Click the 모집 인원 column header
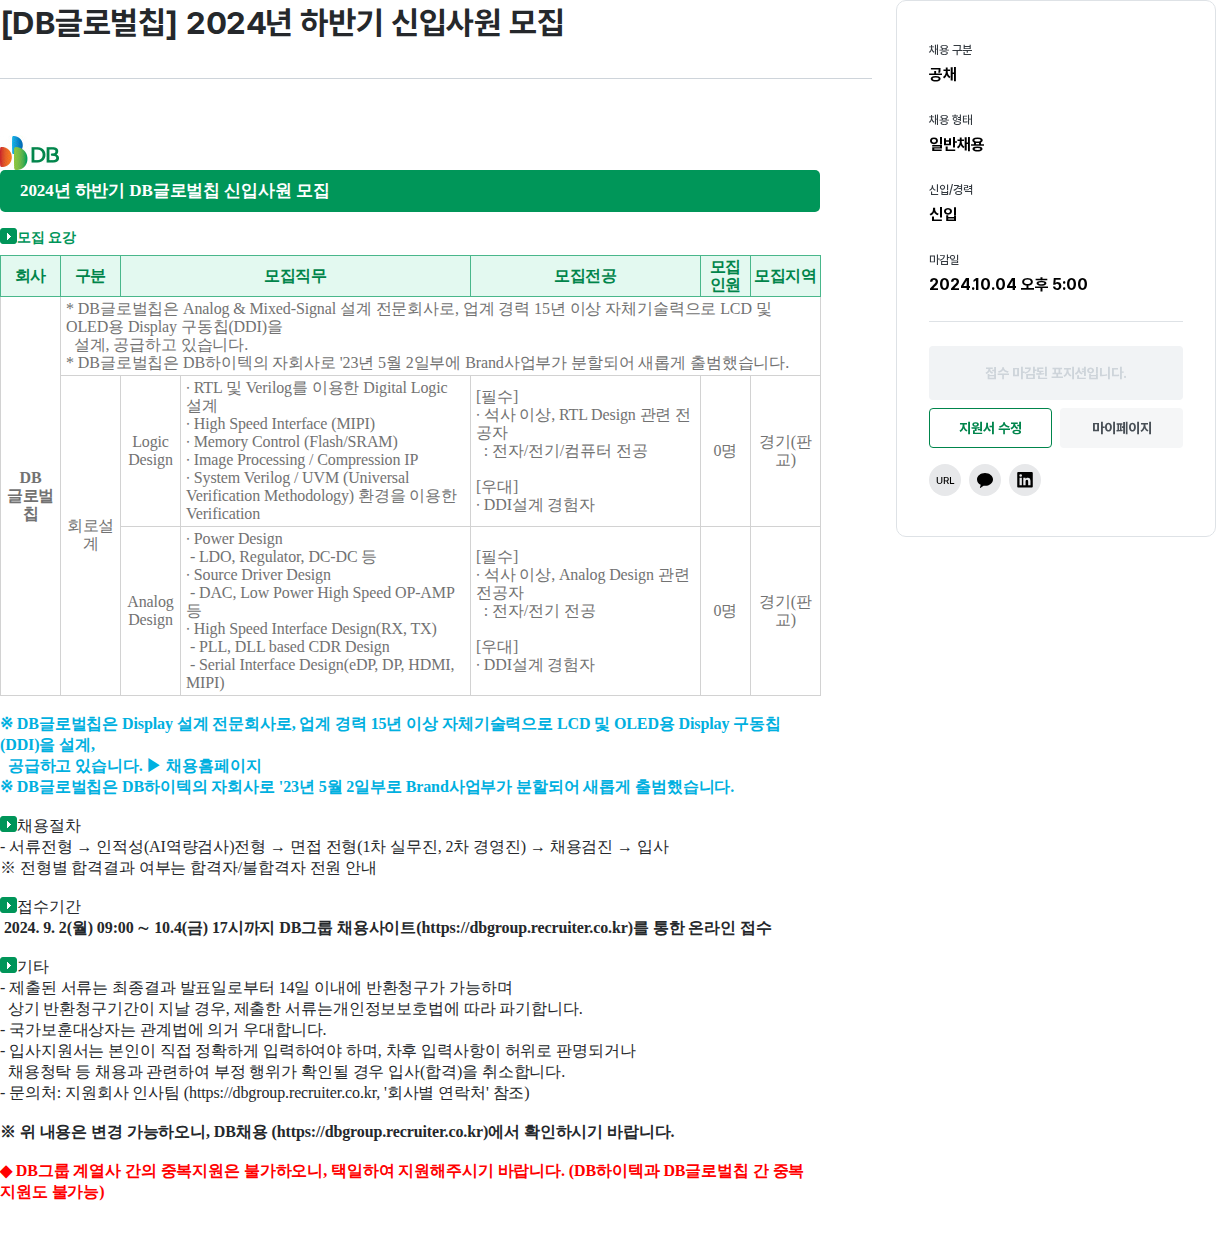 [x=726, y=276]
